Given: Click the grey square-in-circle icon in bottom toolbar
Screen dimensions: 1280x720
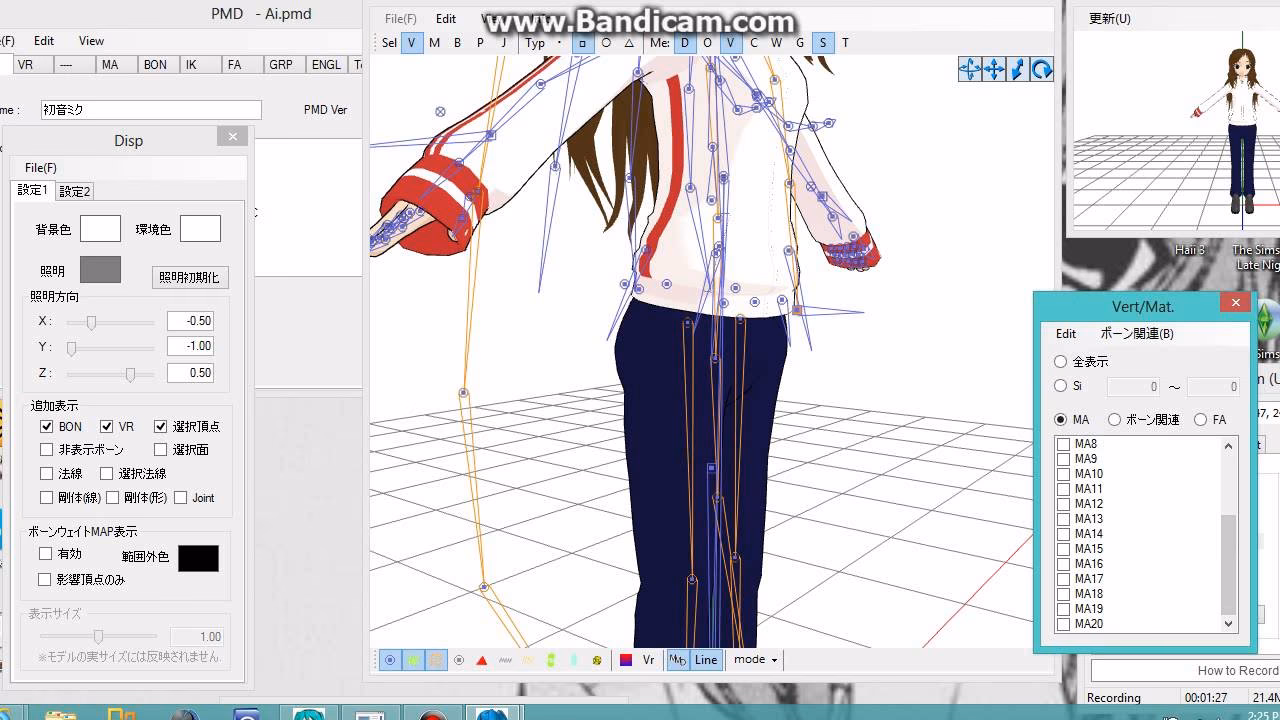Looking at the screenshot, I should tap(459, 660).
